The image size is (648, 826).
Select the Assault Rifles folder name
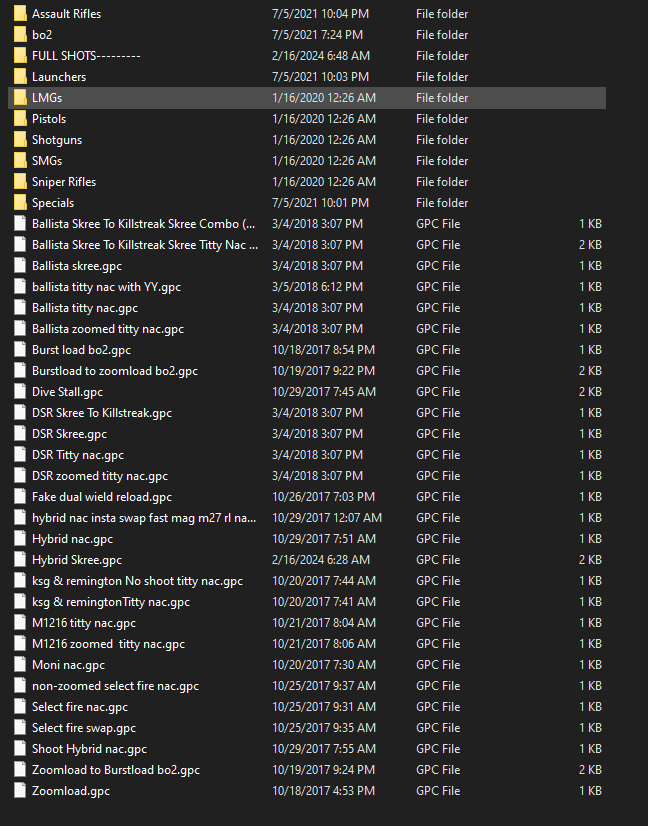pos(66,14)
